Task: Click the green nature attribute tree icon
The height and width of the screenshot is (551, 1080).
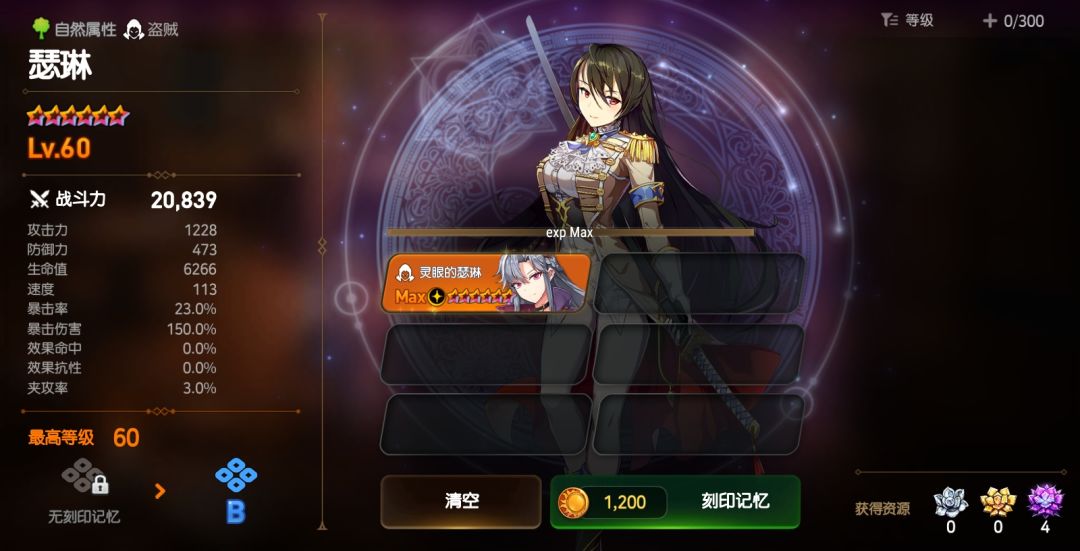Action: pos(41,28)
